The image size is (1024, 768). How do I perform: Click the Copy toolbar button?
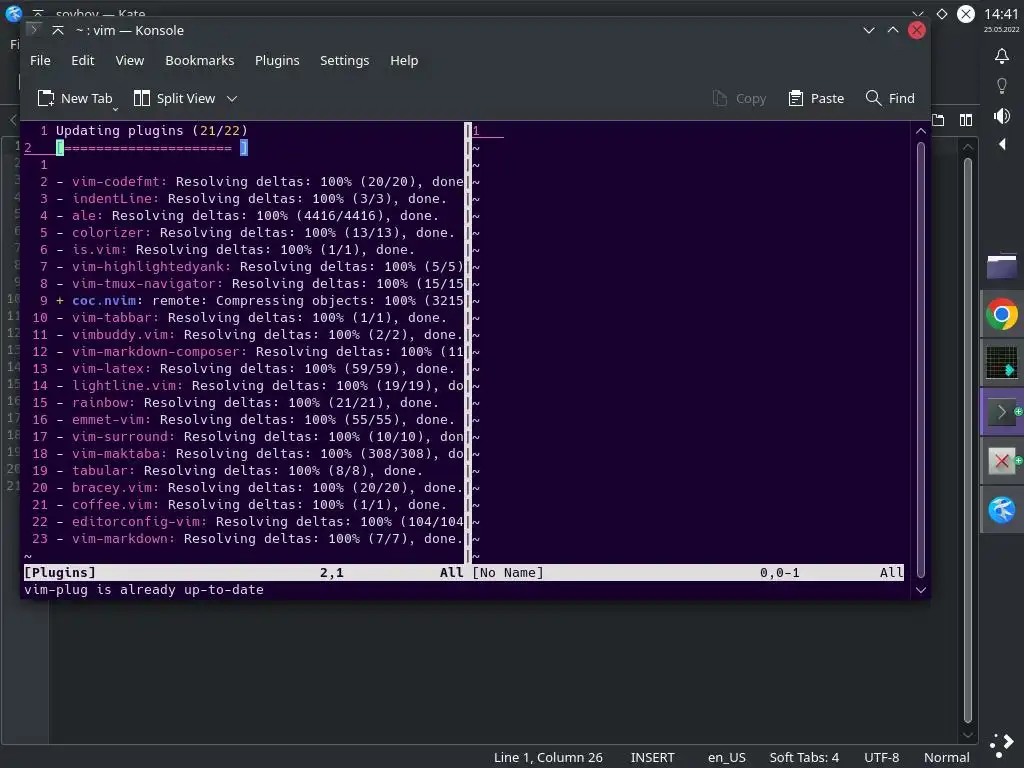pyautogui.click(x=739, y=99)
